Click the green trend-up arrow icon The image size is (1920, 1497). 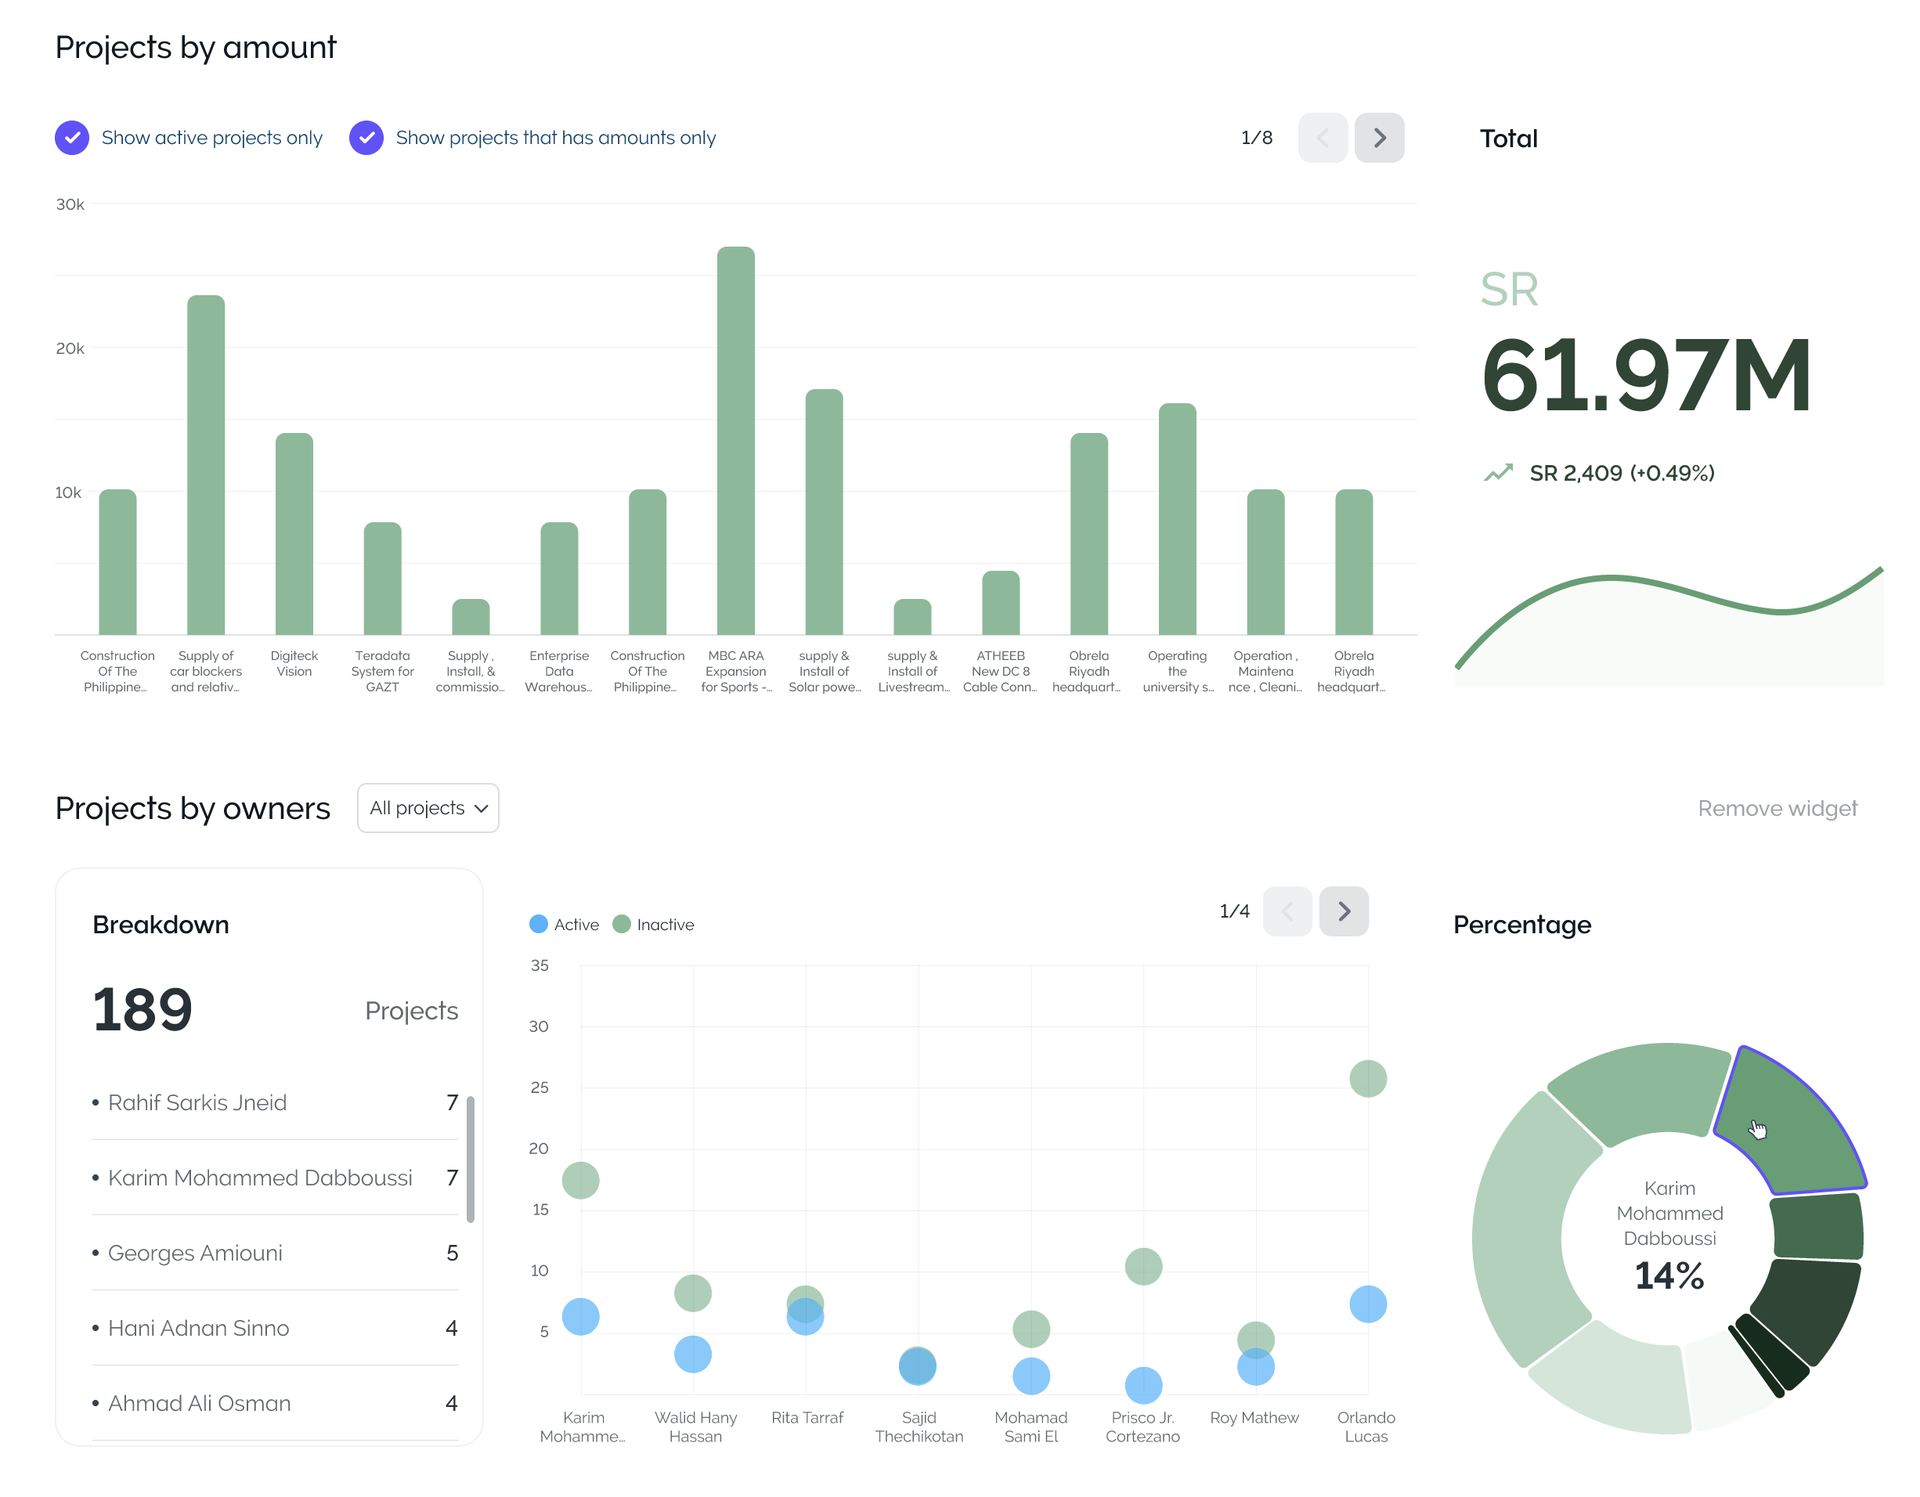pos(1497,473)
